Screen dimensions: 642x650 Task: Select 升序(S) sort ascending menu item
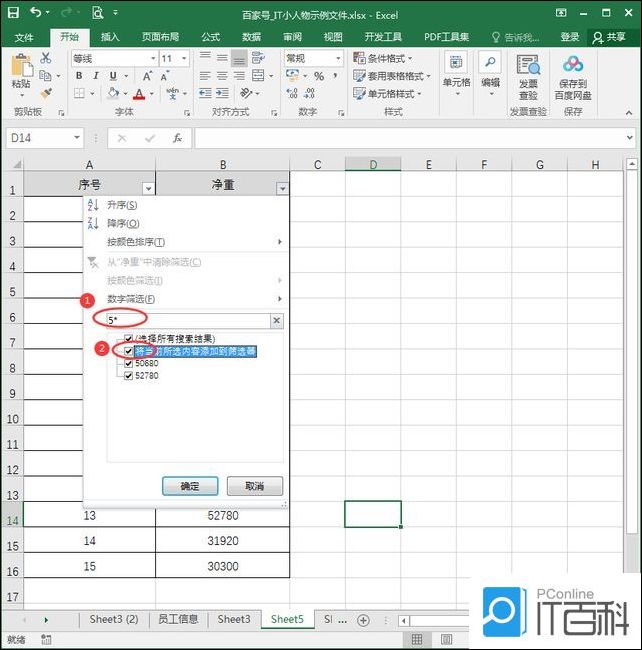point(185,205)
